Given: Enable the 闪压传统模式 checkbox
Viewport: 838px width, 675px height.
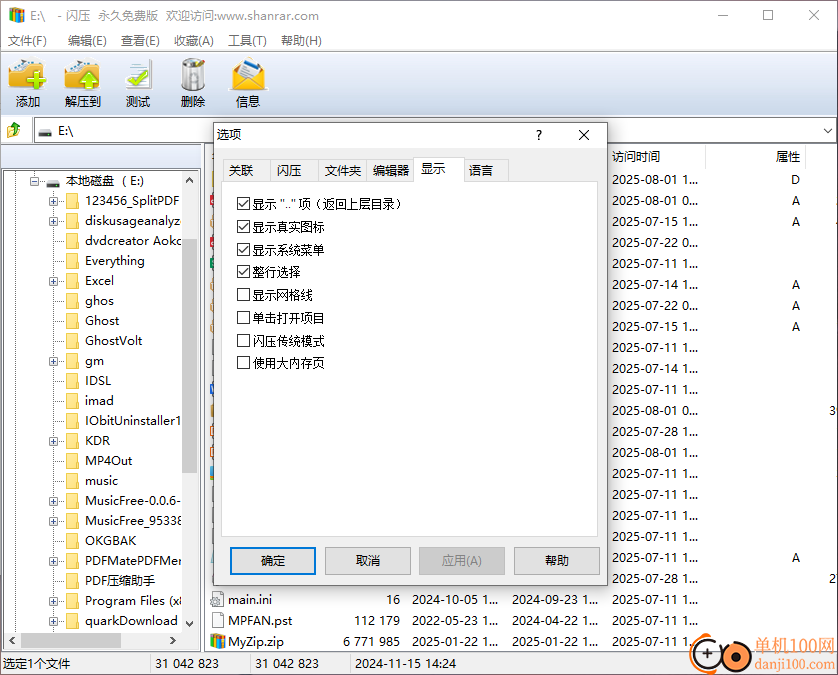Looking at the screenshot, I should pos(243,340).
